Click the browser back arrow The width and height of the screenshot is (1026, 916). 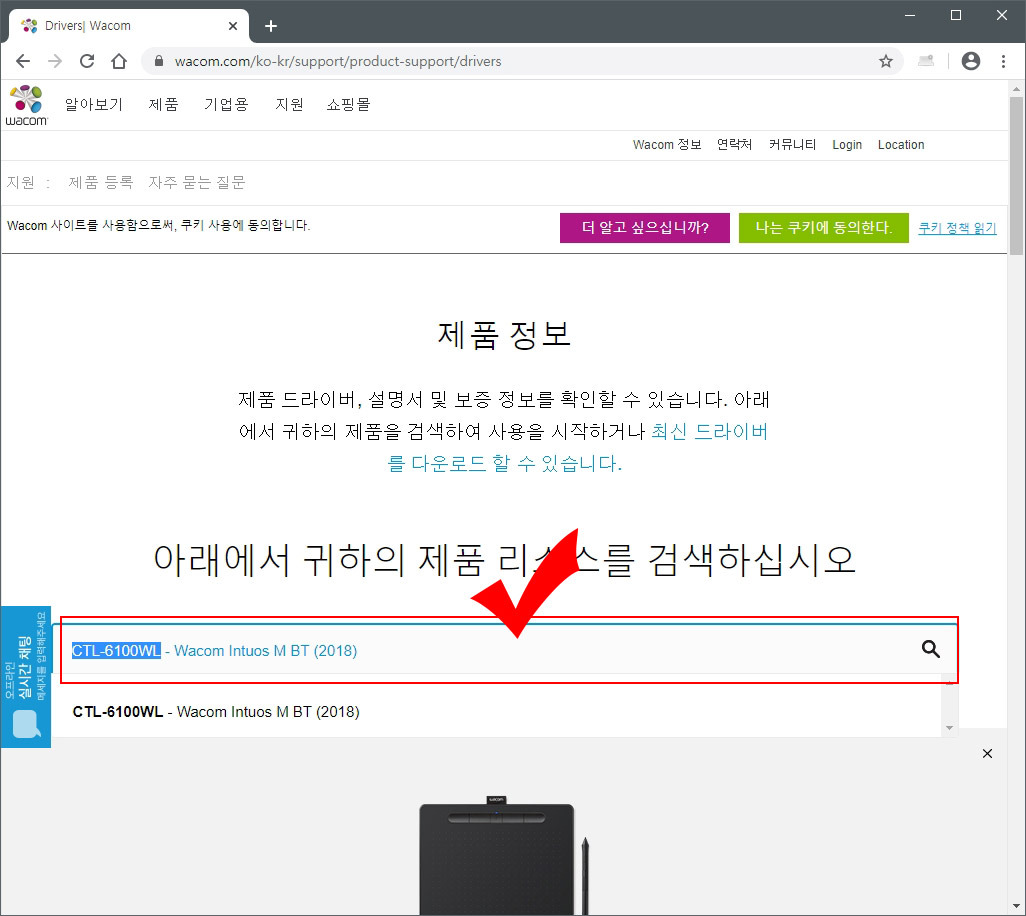23,62
